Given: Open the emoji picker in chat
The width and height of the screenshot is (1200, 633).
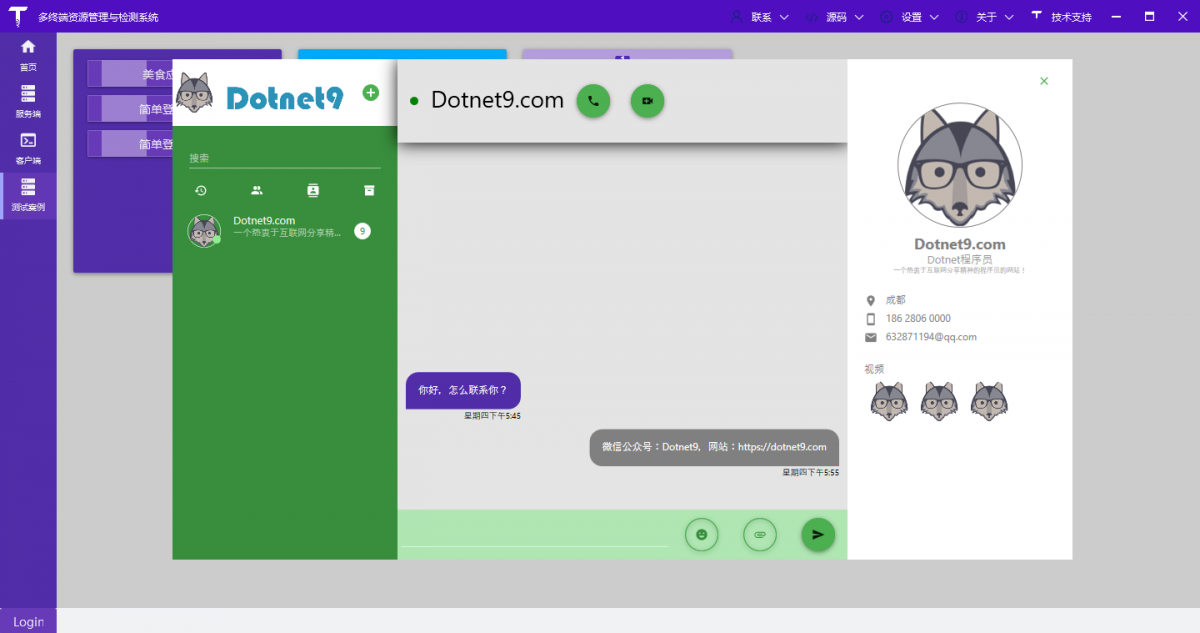Looking at the screenshot, I should (x=701, y=534).
